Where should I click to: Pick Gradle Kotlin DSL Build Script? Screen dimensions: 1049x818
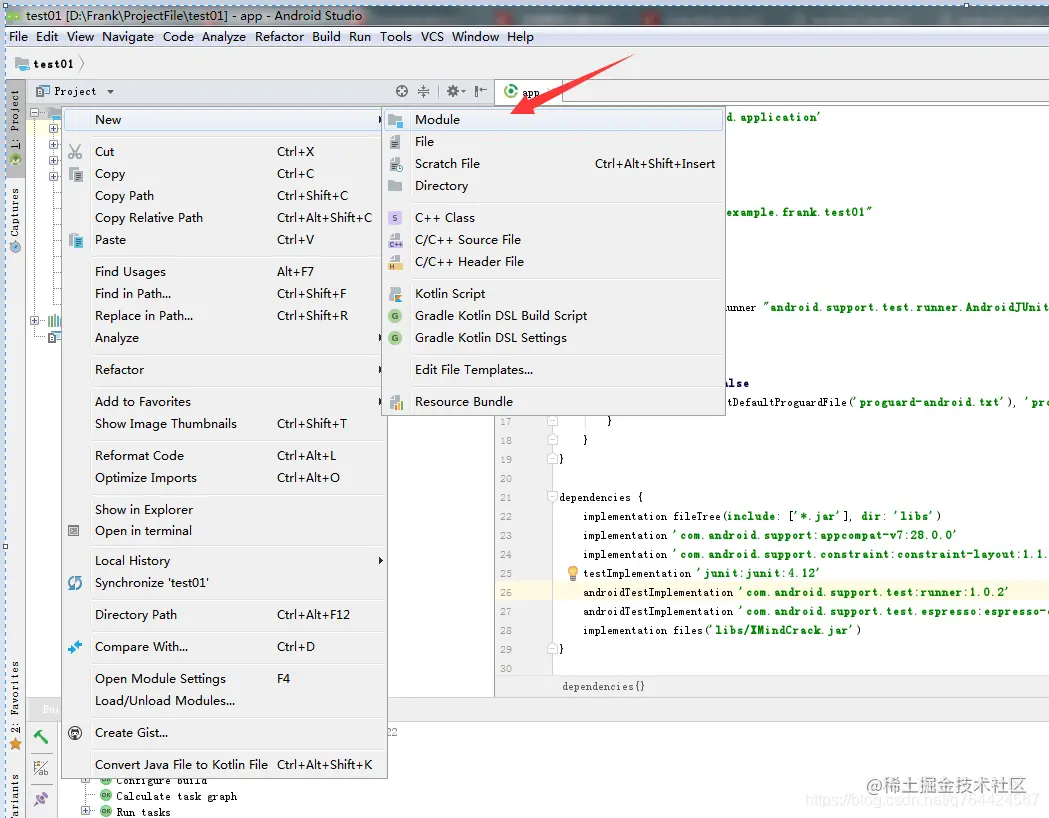(553, 316)
